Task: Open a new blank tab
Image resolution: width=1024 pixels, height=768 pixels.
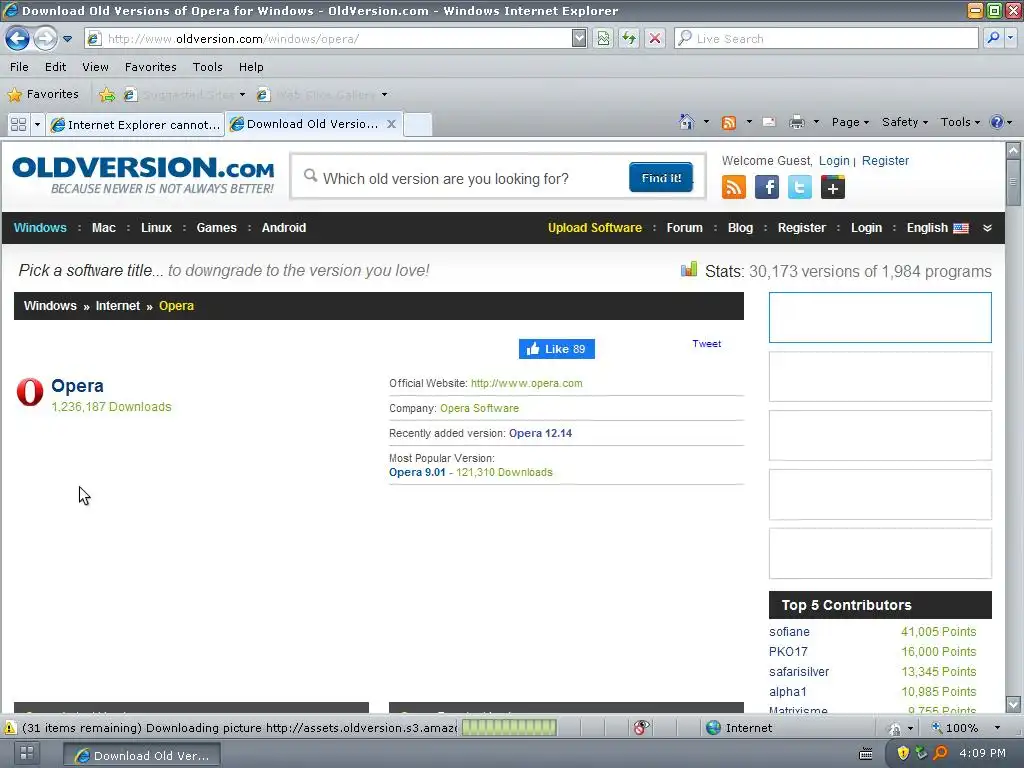Action: coord(418,124)
